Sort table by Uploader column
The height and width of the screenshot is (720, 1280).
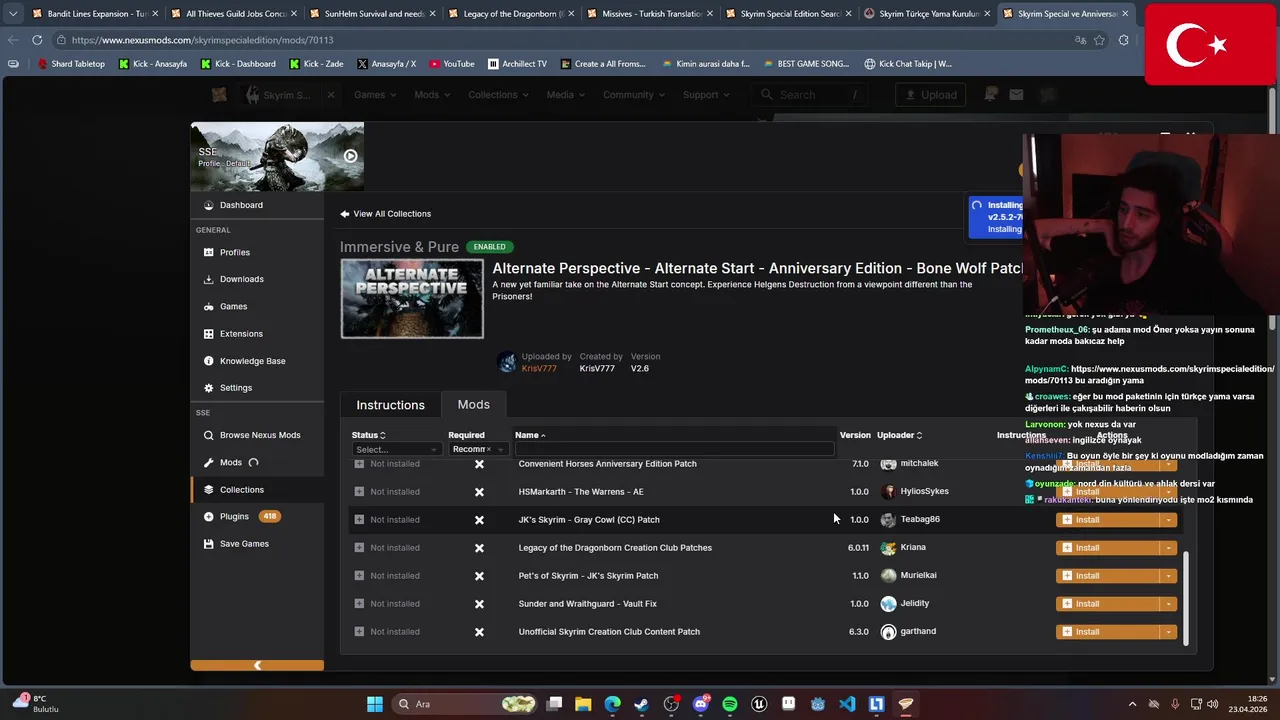click(x=899, y=435)
